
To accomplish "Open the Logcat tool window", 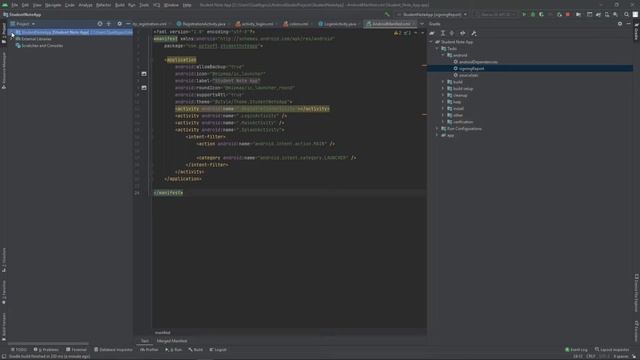I will pos(218,350).
